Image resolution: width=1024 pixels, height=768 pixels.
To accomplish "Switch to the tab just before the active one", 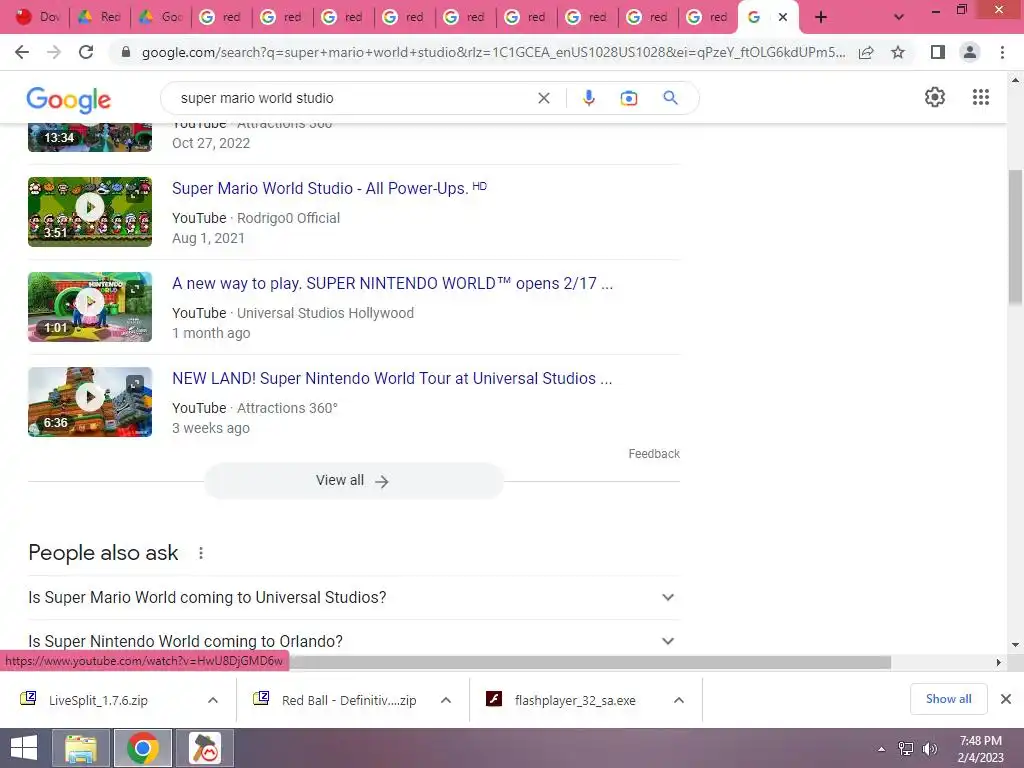I will (707, 17).
